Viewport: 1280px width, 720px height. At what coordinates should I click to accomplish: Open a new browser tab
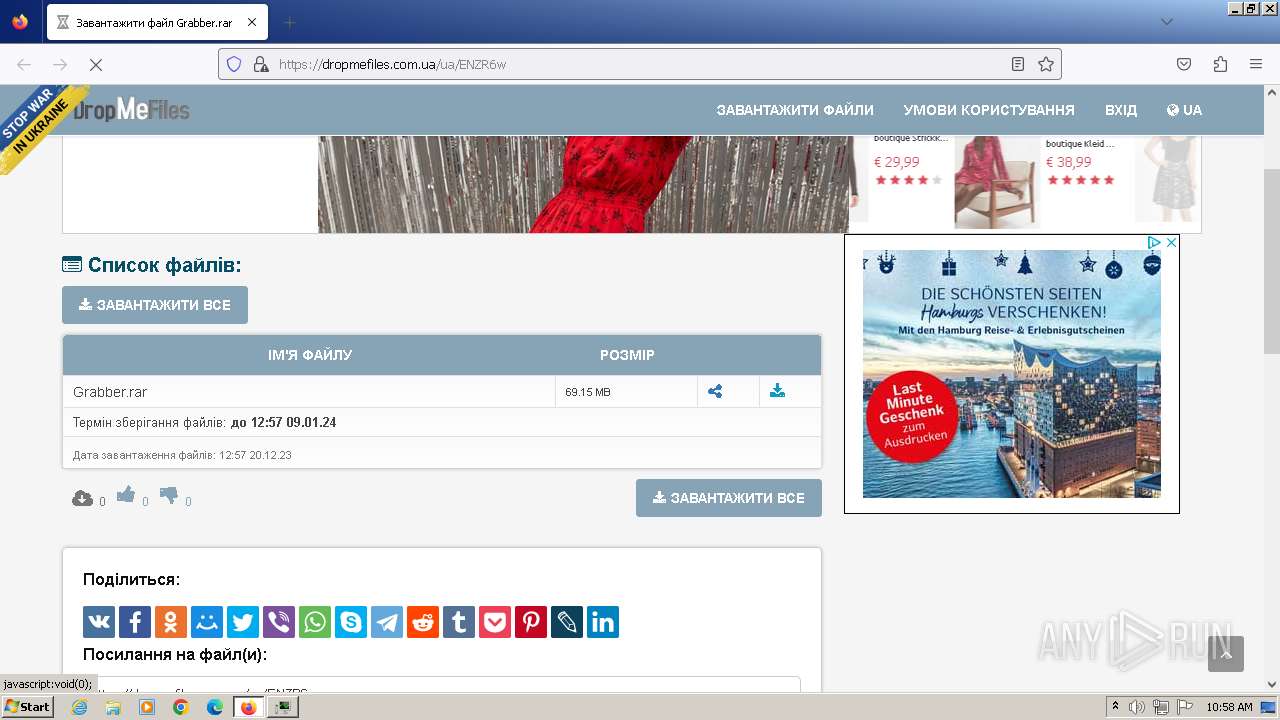[289, 22]
